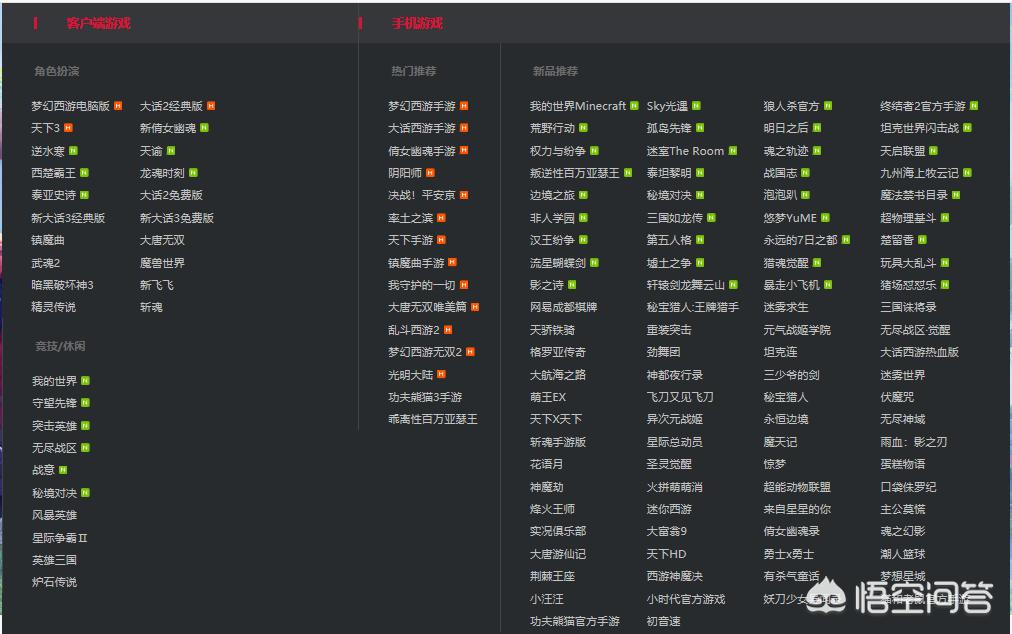Open the 明日之后 game link
The width and height of the screenshot is (1012, 634).
[x=785, y=128]
